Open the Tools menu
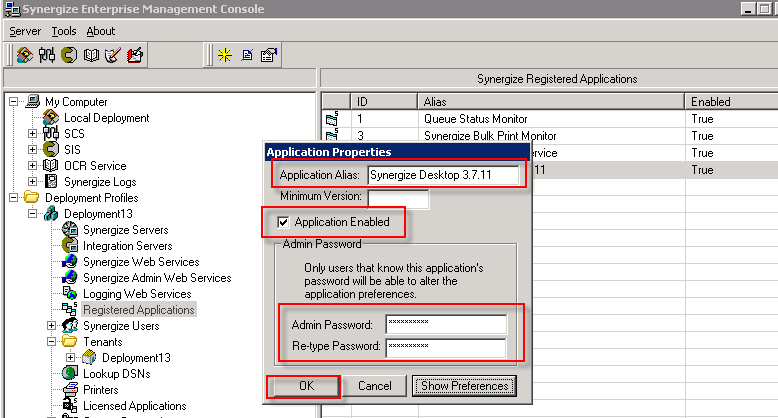The image size is (778, 418). click(64, 31)
